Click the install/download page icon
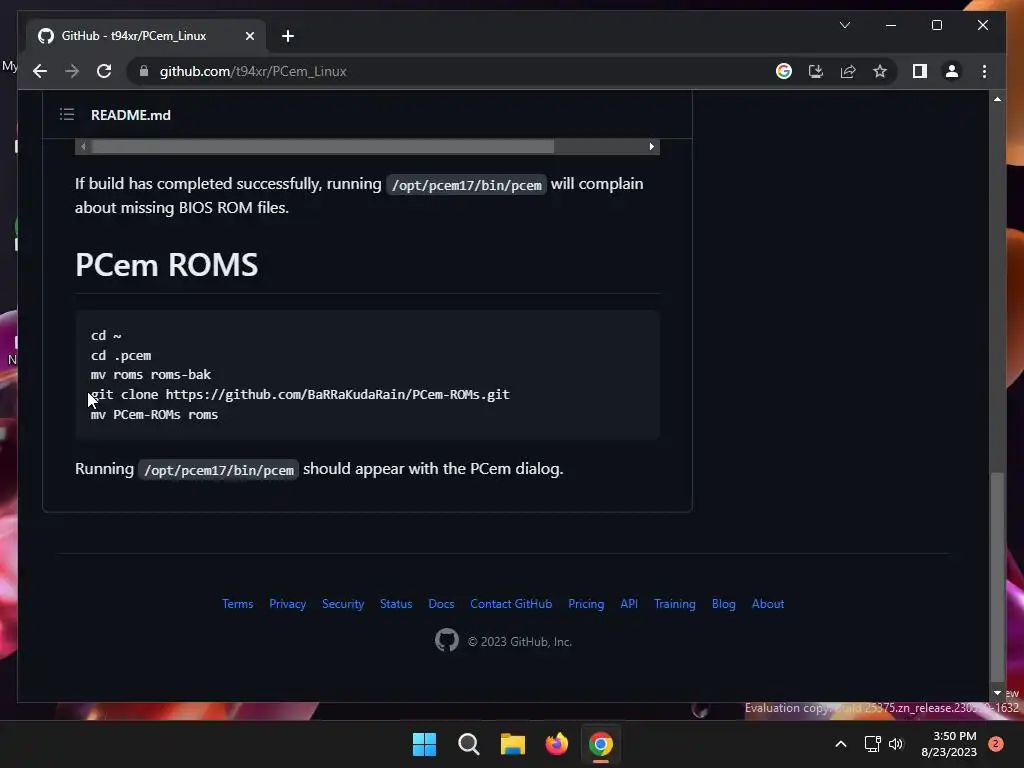Screen dimensions: 1024x768 pos(816,71)
